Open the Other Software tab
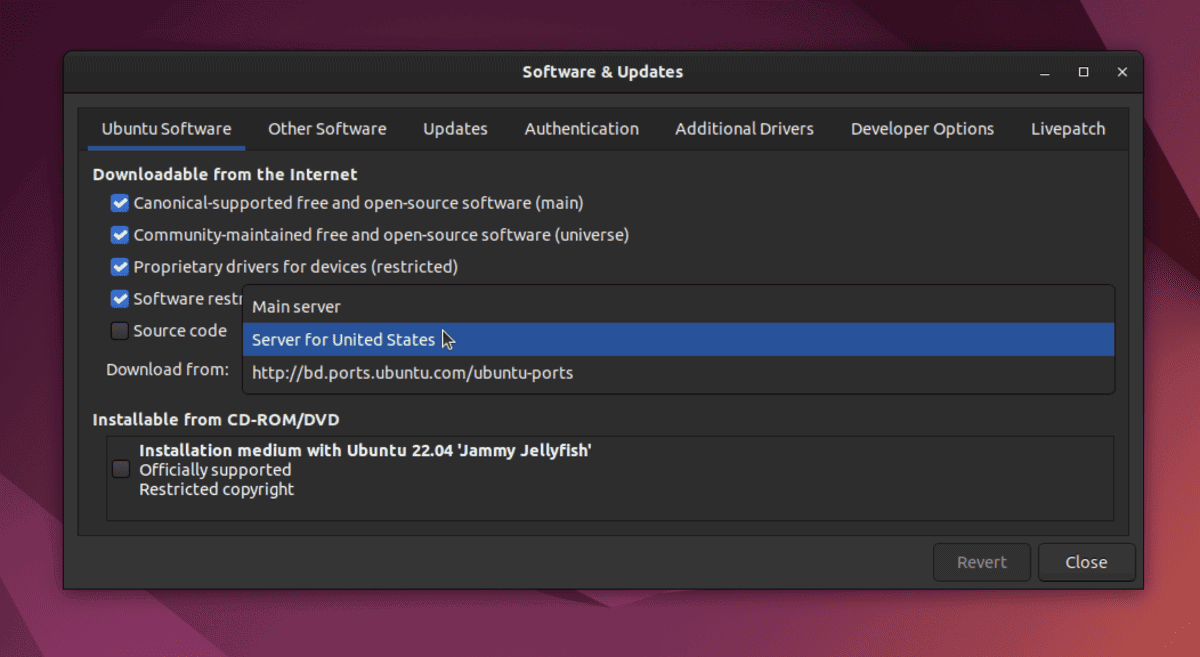The width and height of the screenshot is (1200, 657). click(327, 129)
